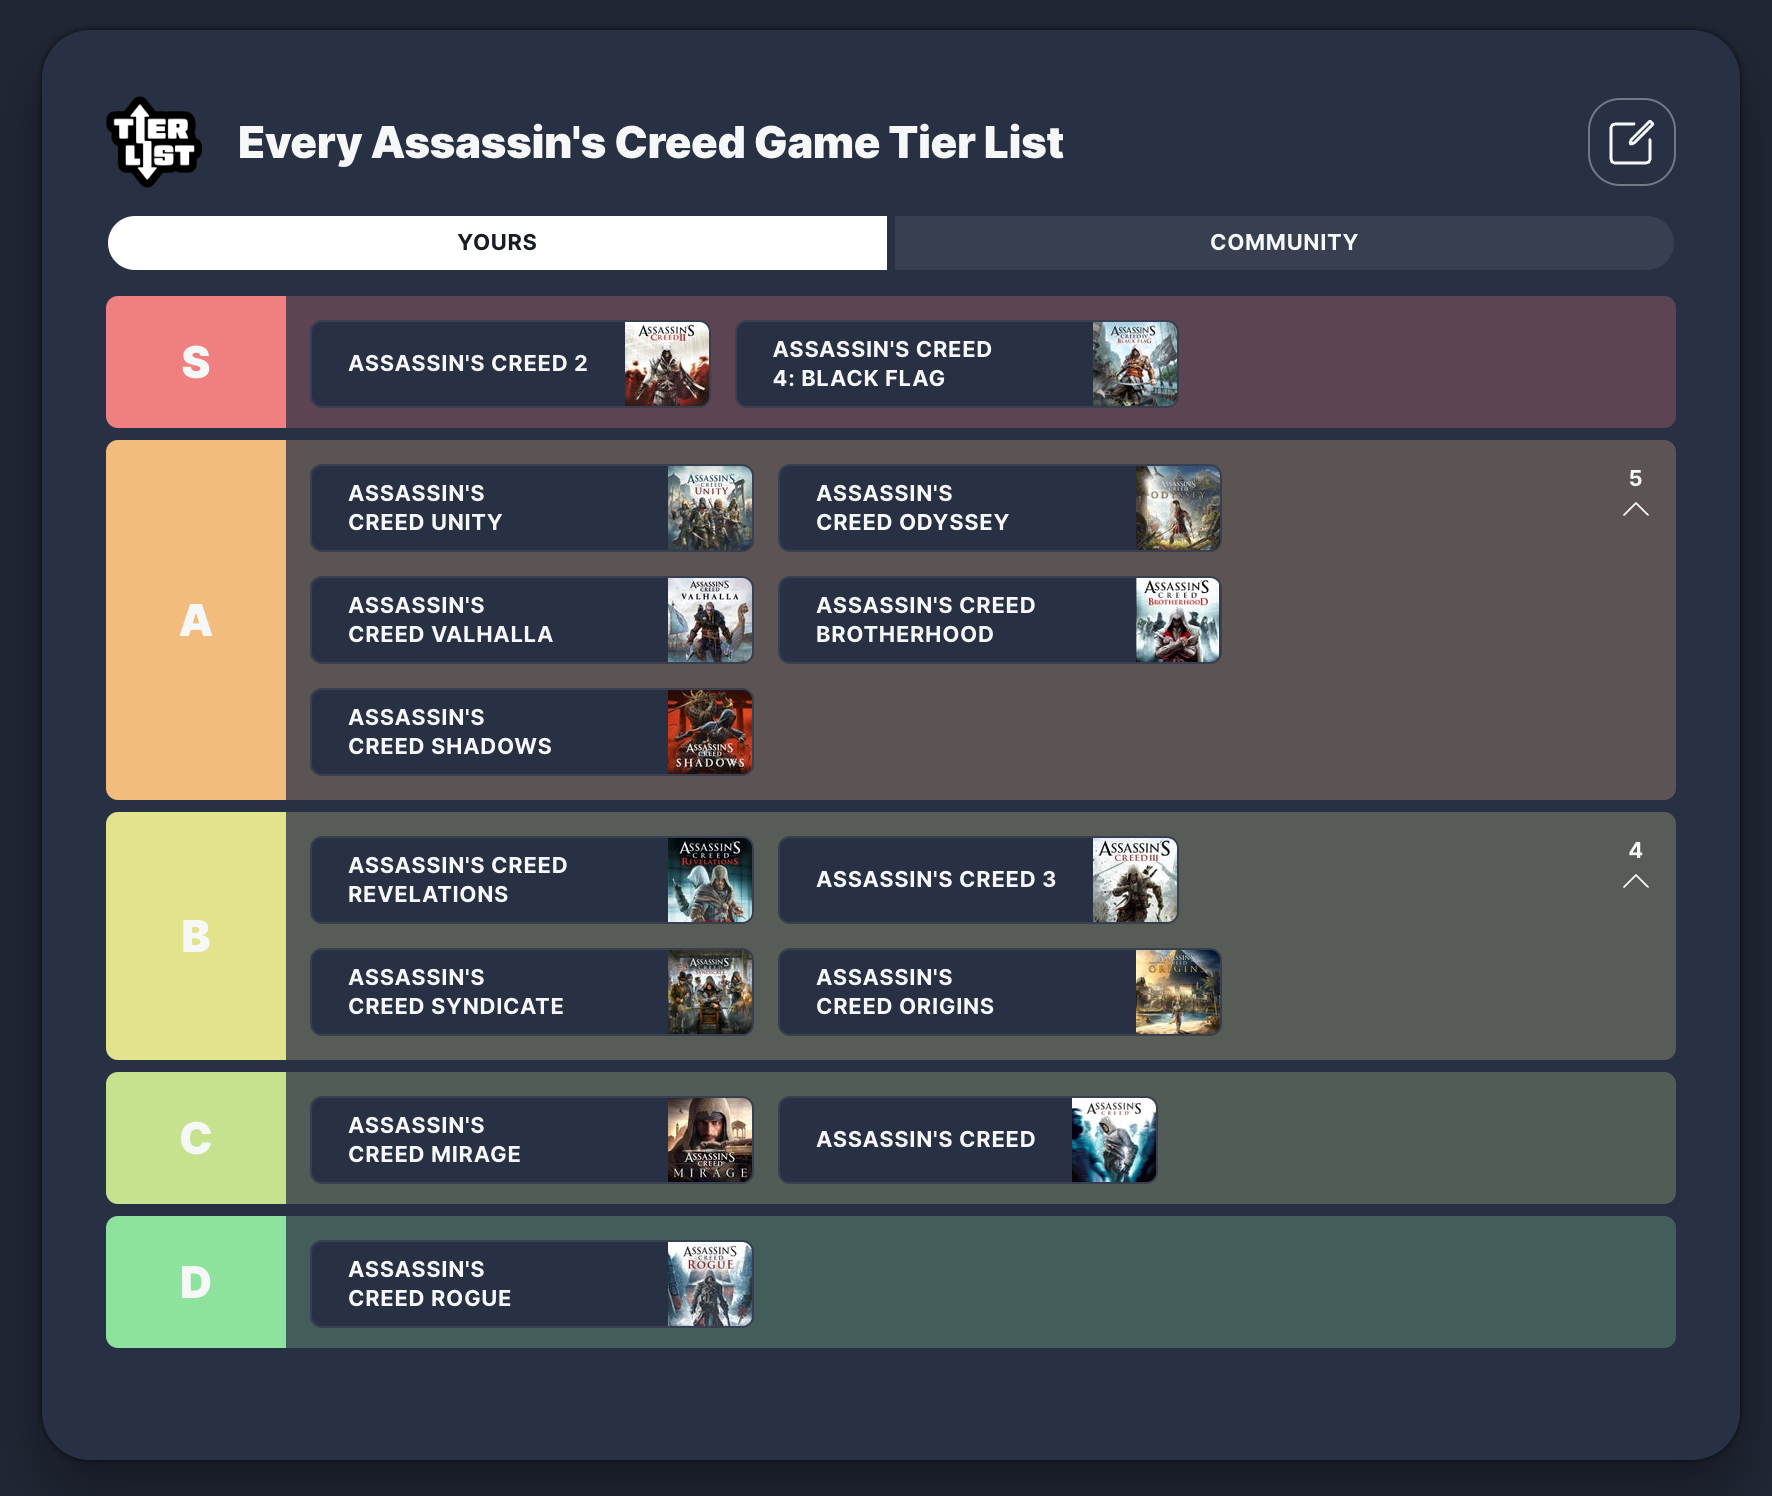Click the Brotherhood cover art
Screen dimensions: 1772x1496
(x=1178, y=620)
